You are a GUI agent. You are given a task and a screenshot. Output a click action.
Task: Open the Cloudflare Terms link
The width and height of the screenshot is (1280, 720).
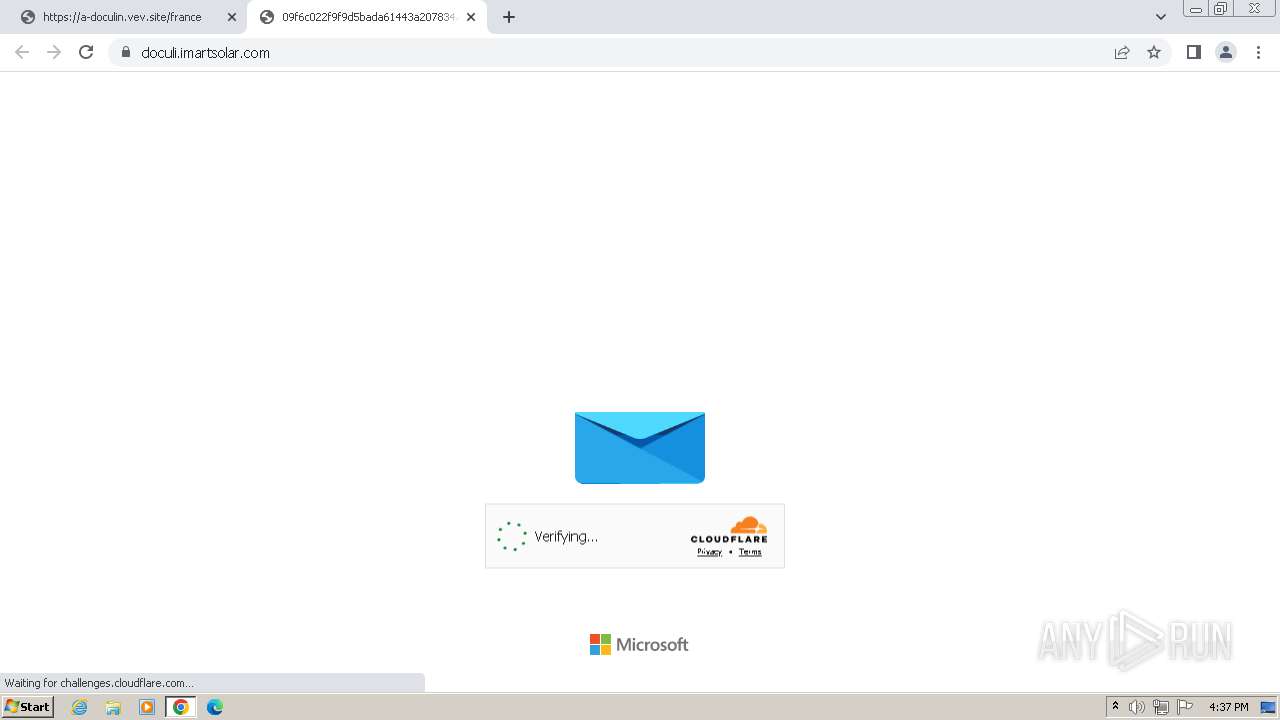pos(750,552)
